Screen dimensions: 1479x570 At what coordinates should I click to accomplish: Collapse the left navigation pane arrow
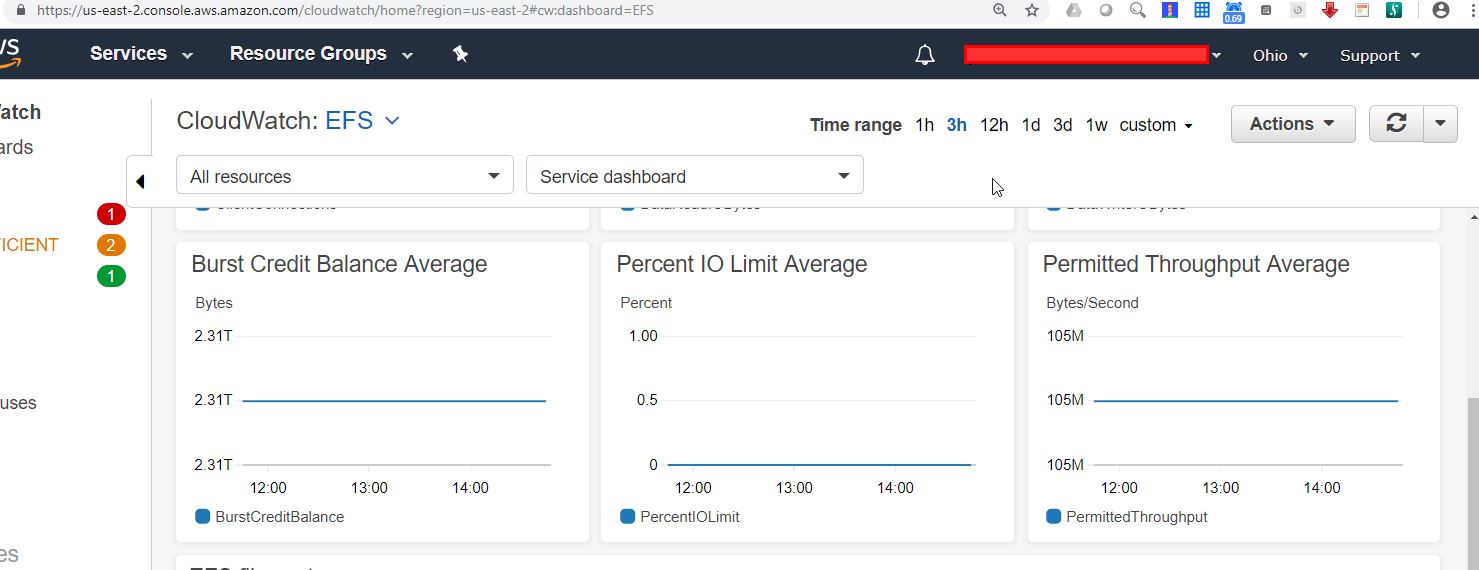click(x=140, y=181)
